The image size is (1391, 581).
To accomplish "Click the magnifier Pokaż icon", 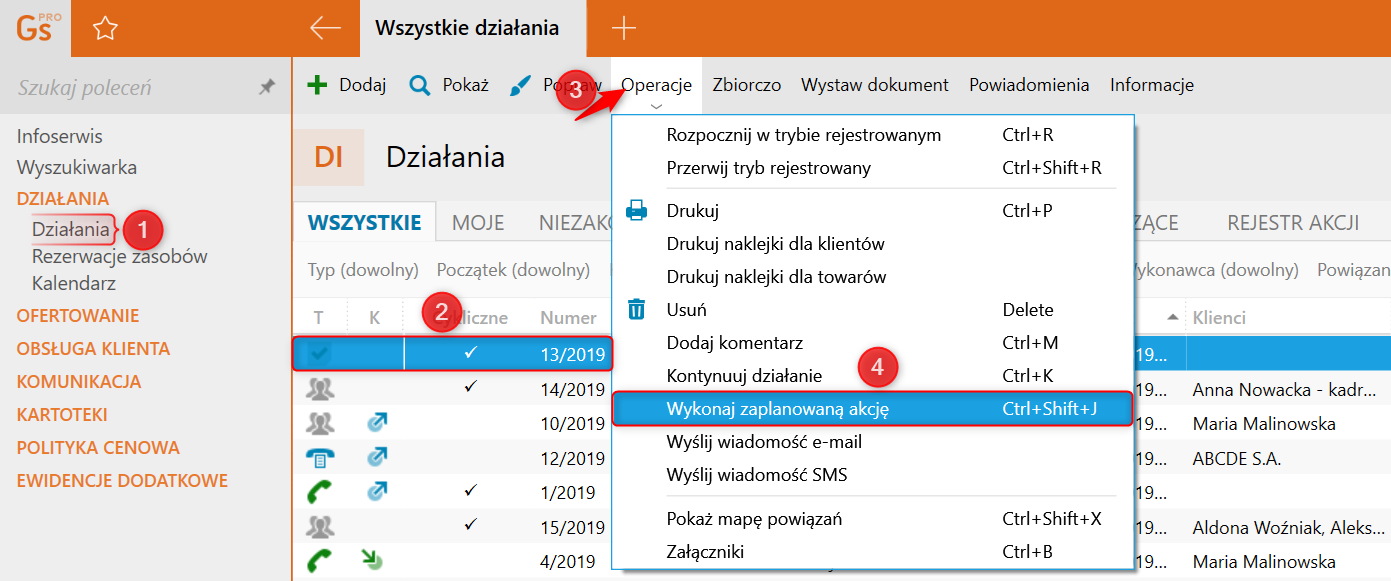I will (420, 85).
